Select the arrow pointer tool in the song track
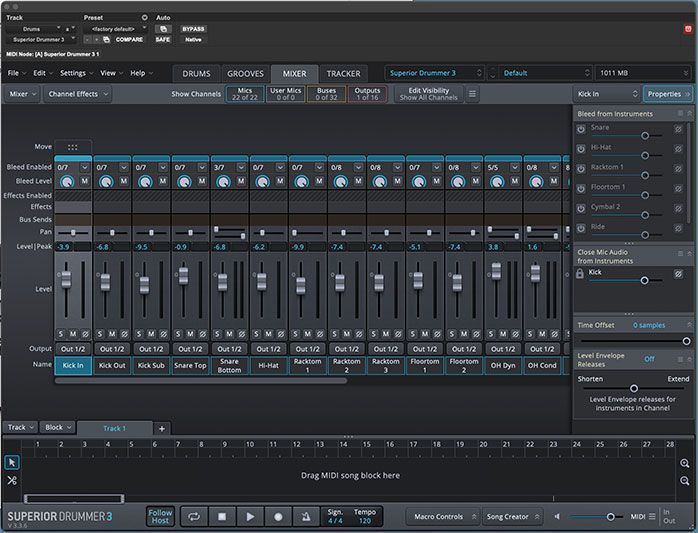This screenshot has width=698, height=533. pyautogui.click(x=12, y=463)
